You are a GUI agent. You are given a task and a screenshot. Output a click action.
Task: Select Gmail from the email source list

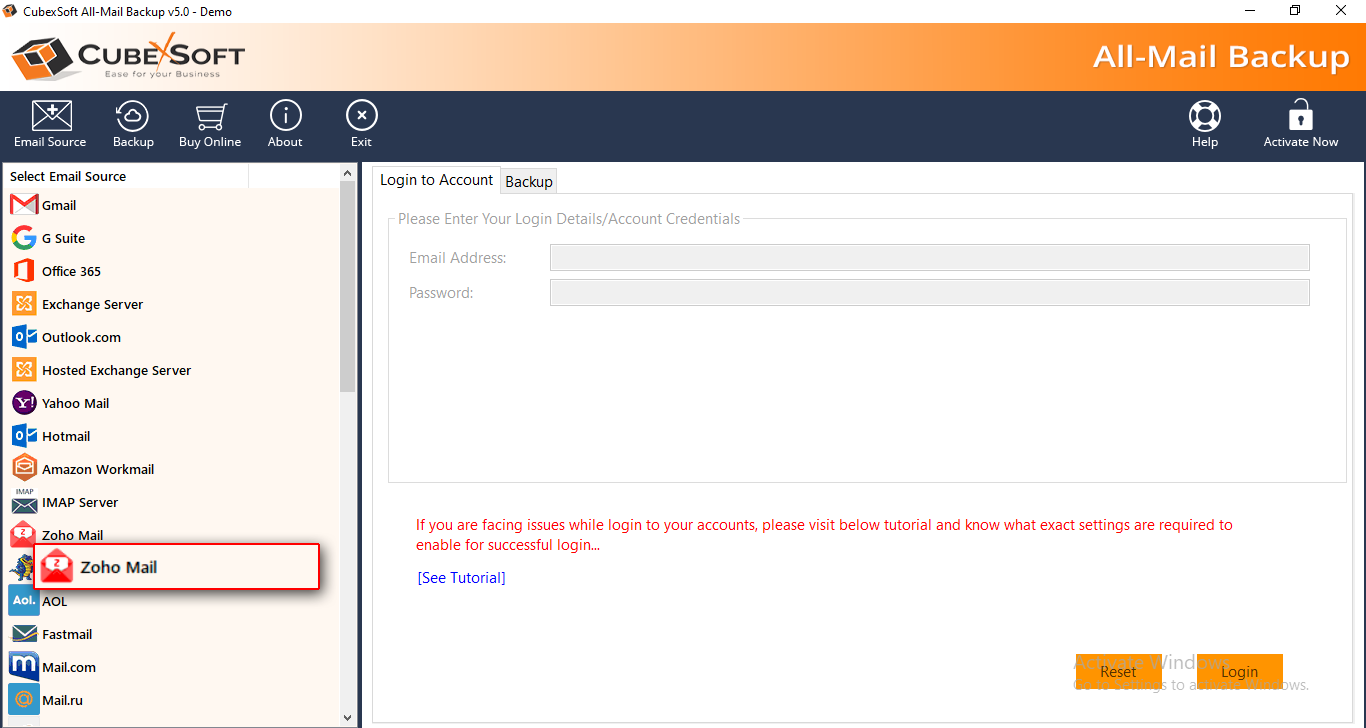[59, 205]
